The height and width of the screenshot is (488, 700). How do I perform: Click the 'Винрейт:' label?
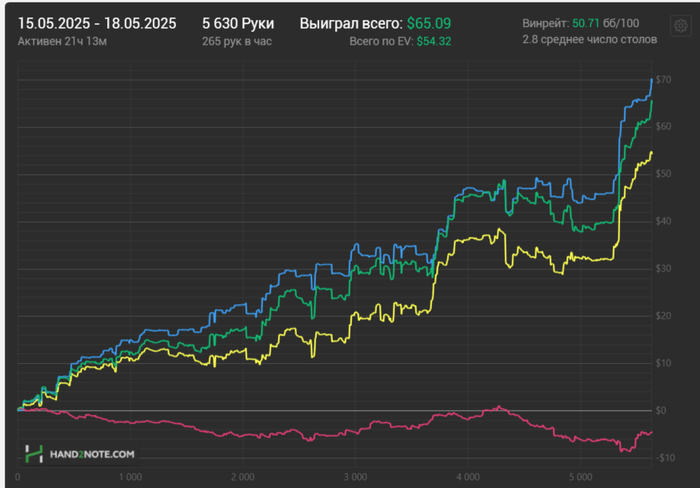pos(546,23)
